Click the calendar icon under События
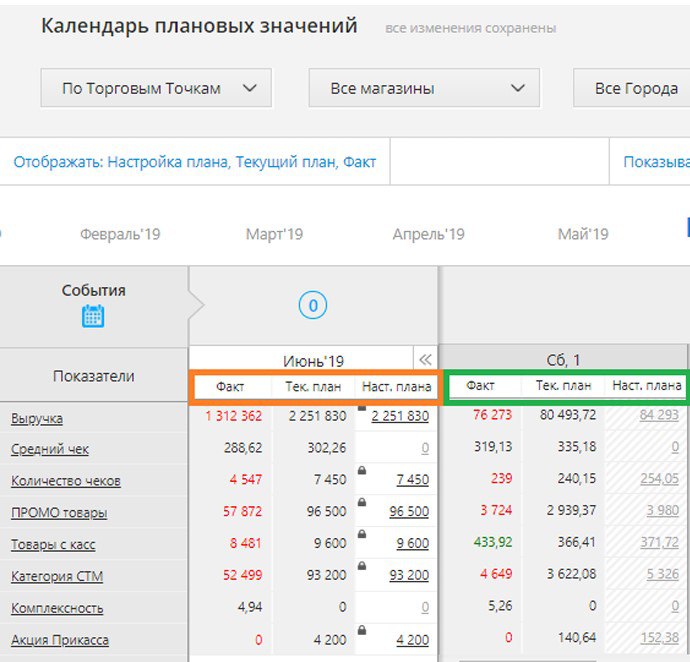Image resolution: width=690 pixels, height=662 pixels. pyautogui.click(x=93, y=316)
